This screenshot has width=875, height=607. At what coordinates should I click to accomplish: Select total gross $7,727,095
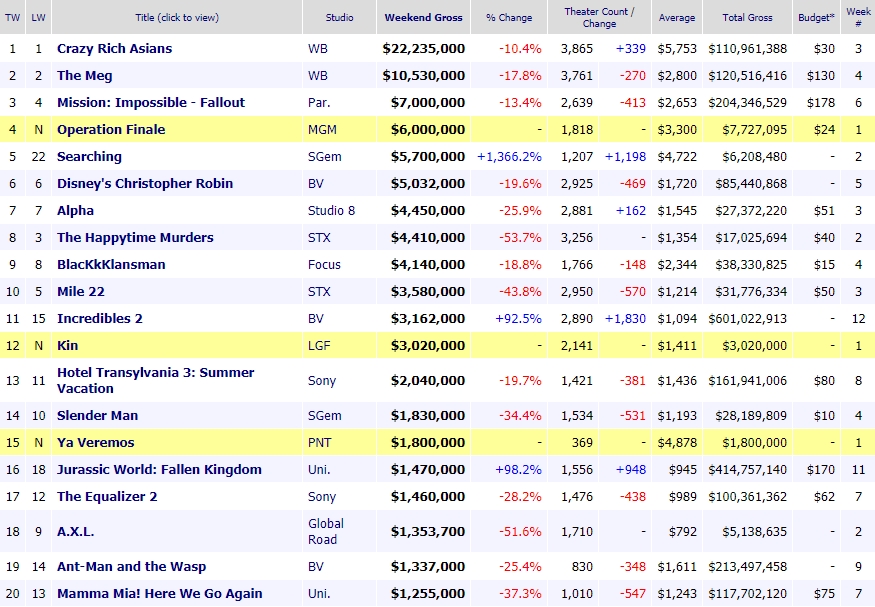754,129
